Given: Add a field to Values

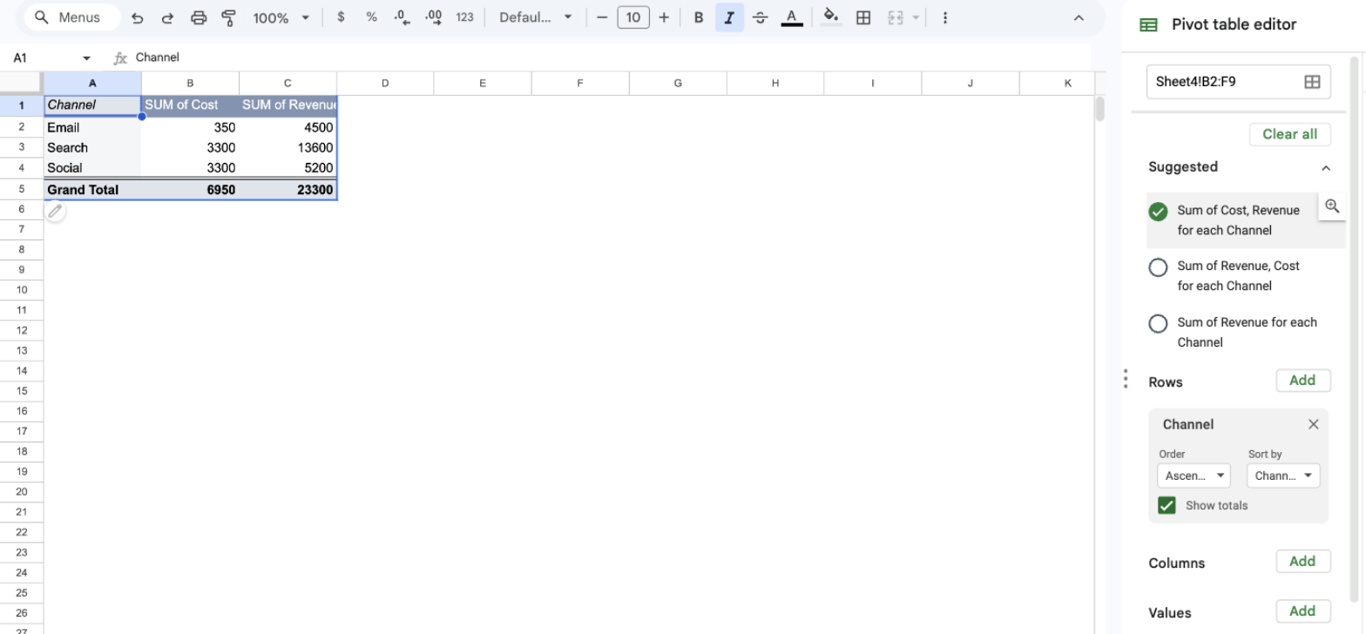Looking at the screenshot, I should coord(1303,611).
